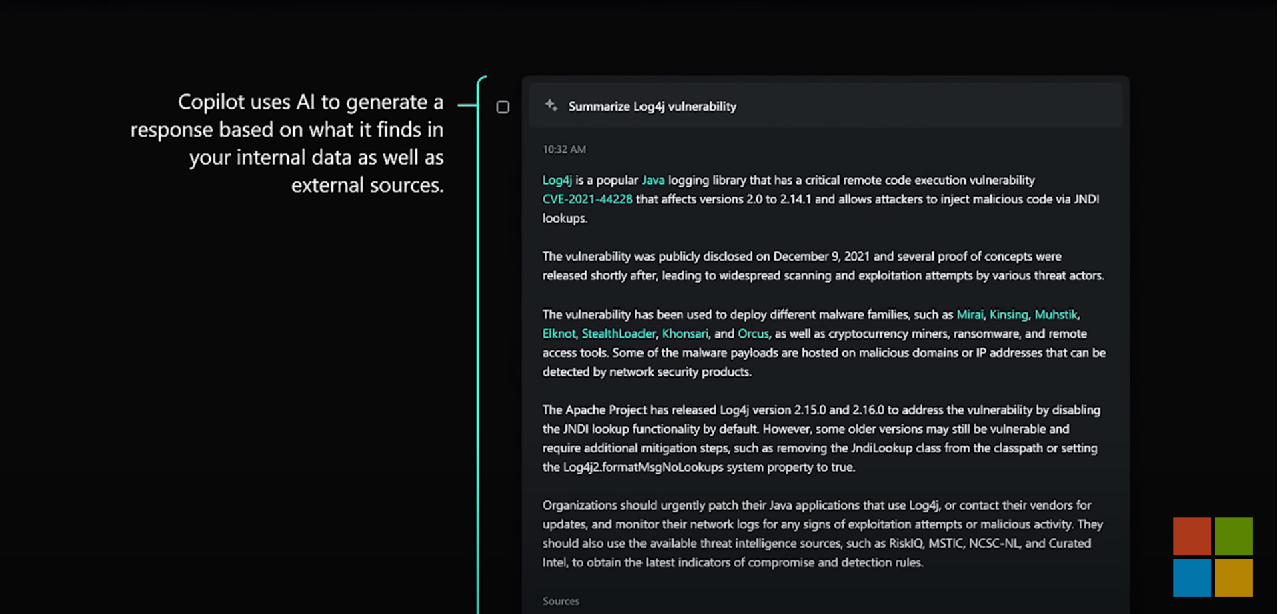
Task: Select the Summarize Log4j vulnerability prompt header
Action: (826, 105)
